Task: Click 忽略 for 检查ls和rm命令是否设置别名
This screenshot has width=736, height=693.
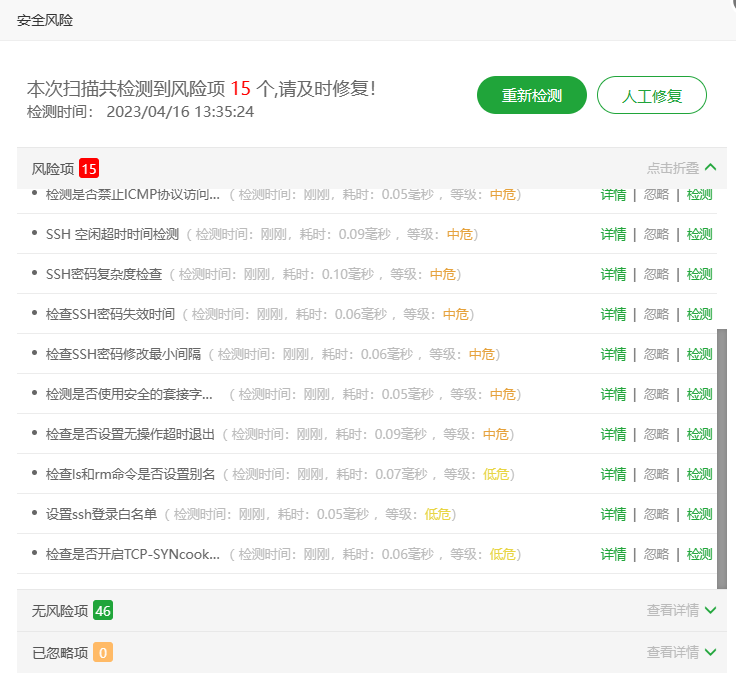Action: pos(656,474)
